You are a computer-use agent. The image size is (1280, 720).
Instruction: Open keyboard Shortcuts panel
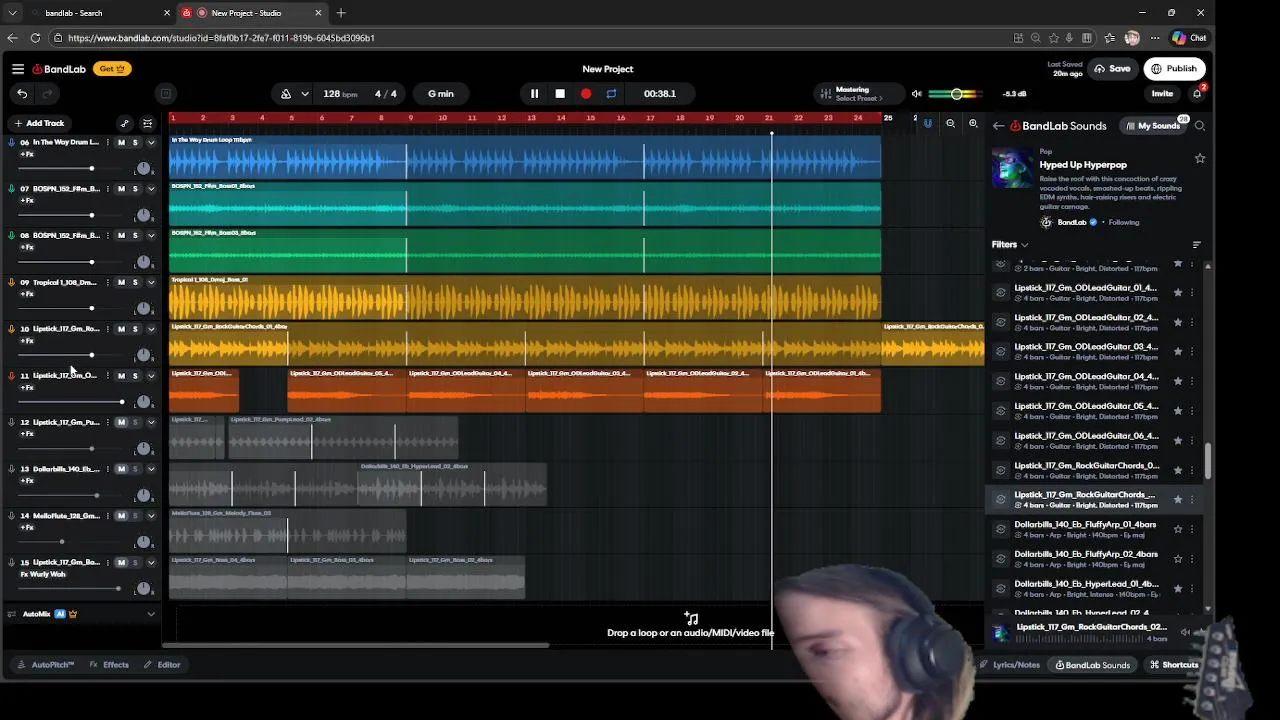coord(1174,665)
